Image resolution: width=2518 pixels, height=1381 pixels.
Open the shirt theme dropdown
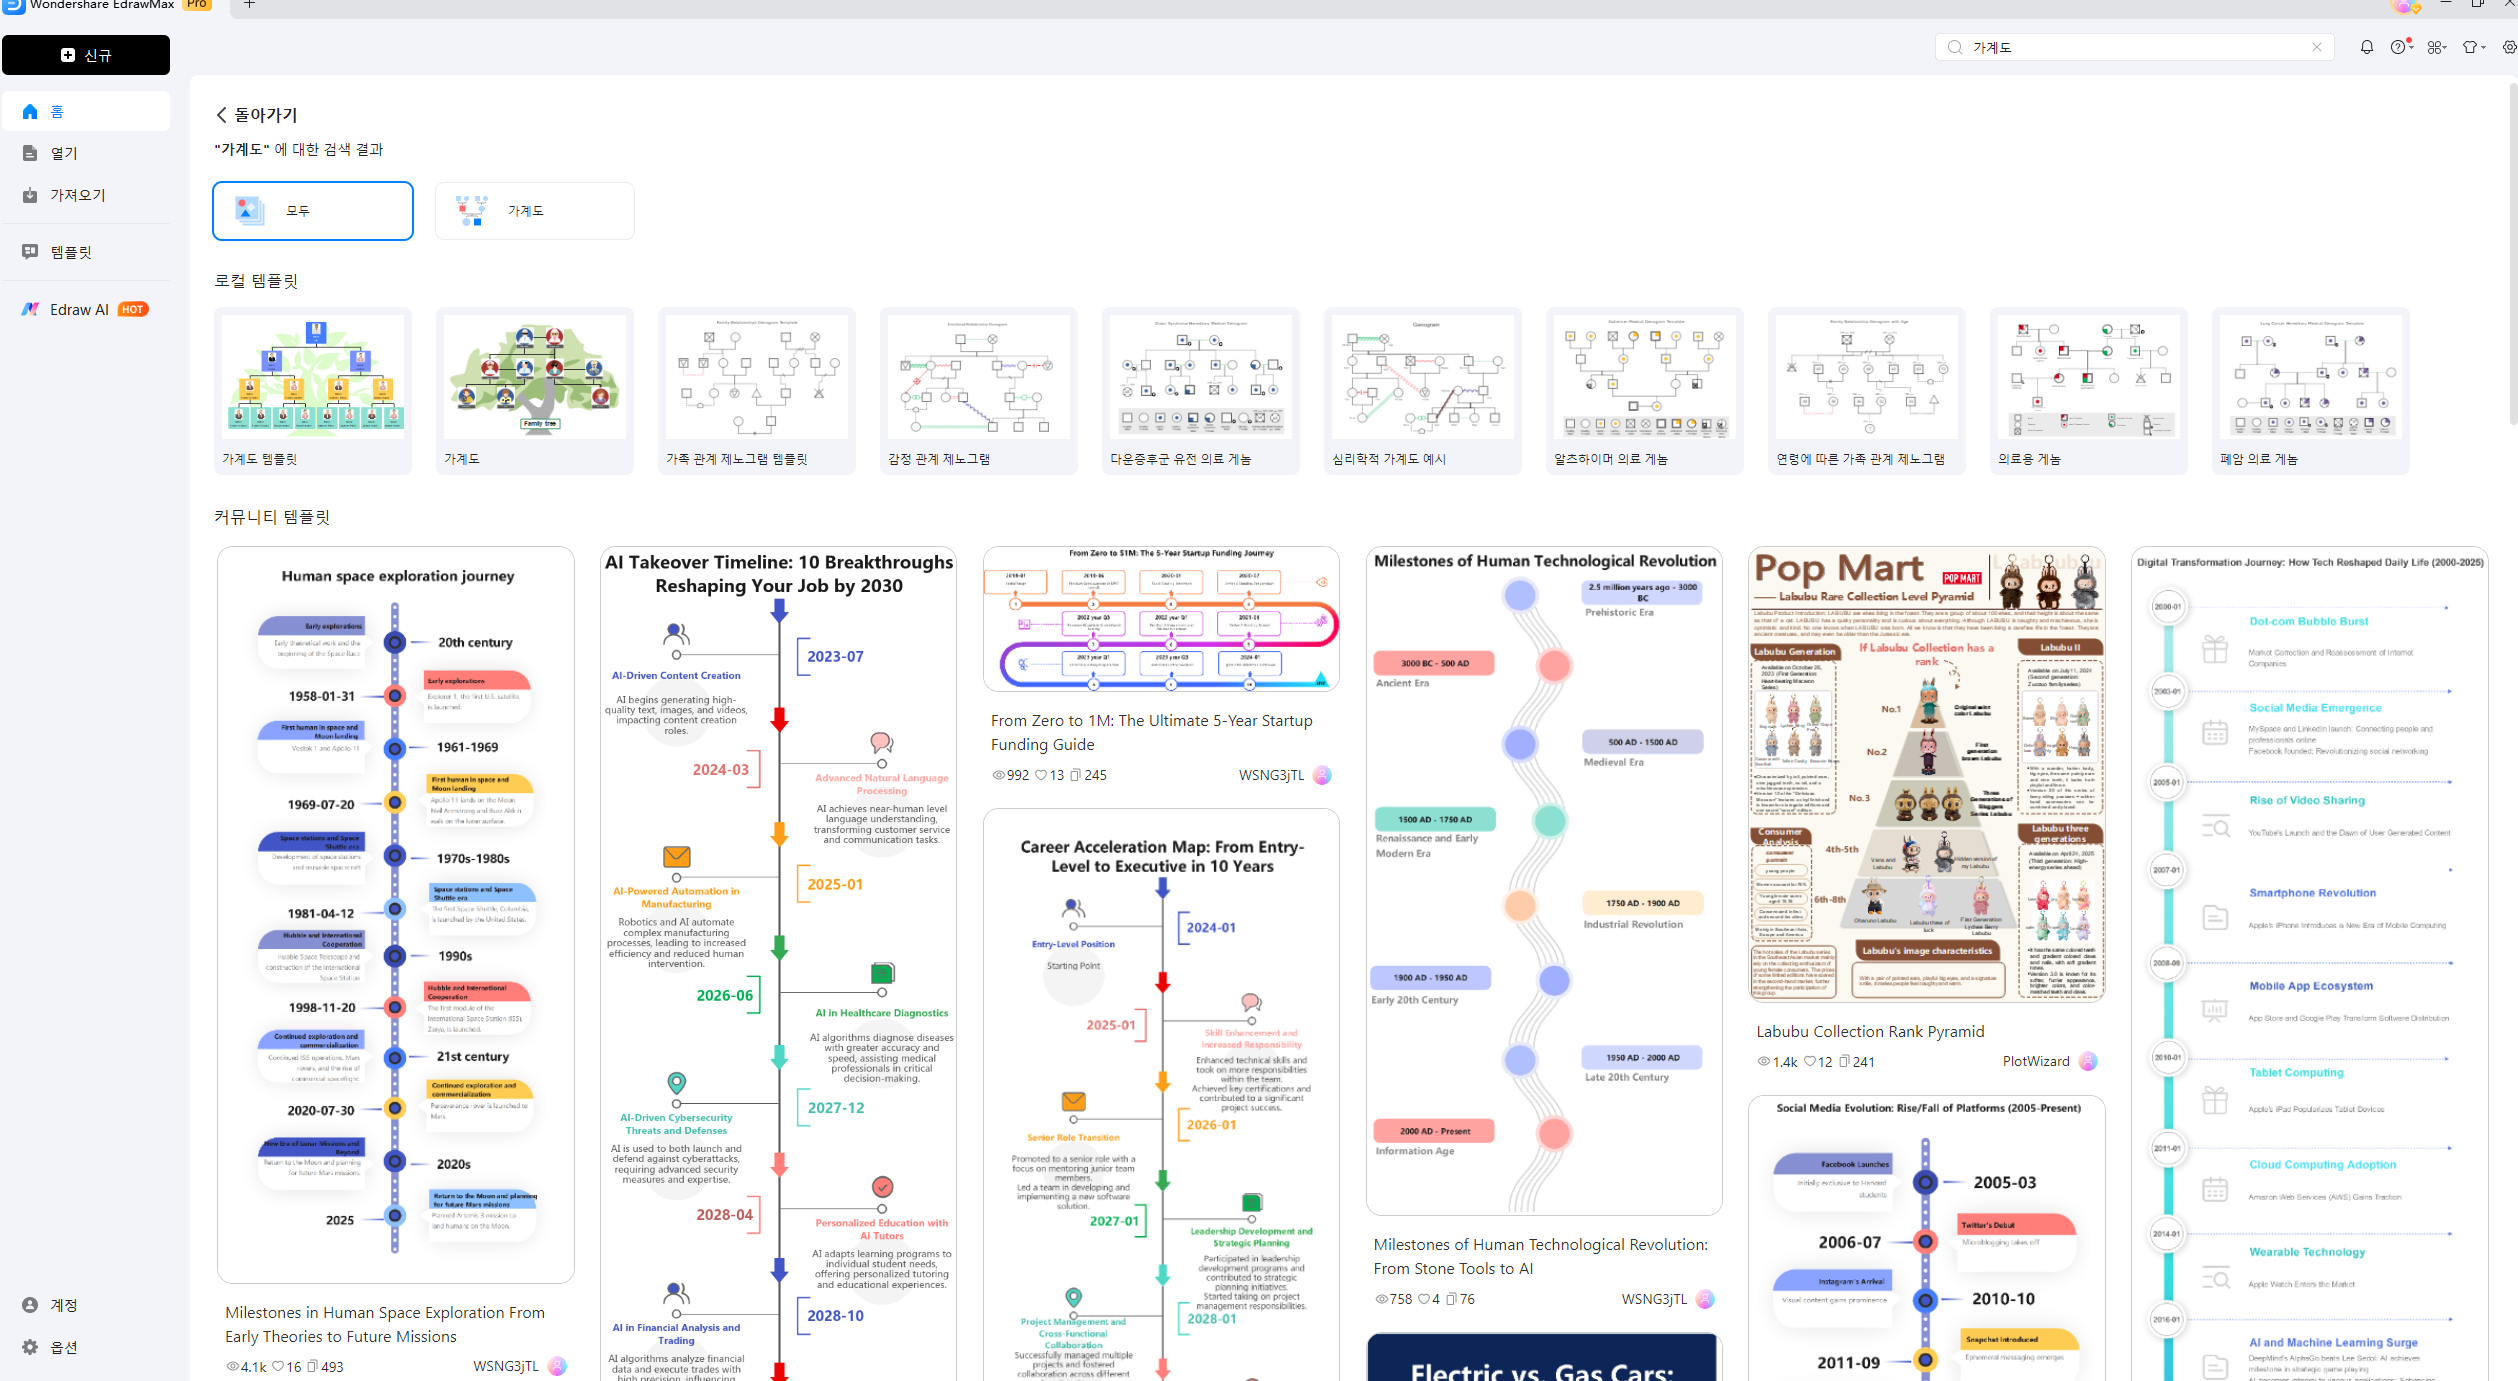click(x=2472, y=47)
